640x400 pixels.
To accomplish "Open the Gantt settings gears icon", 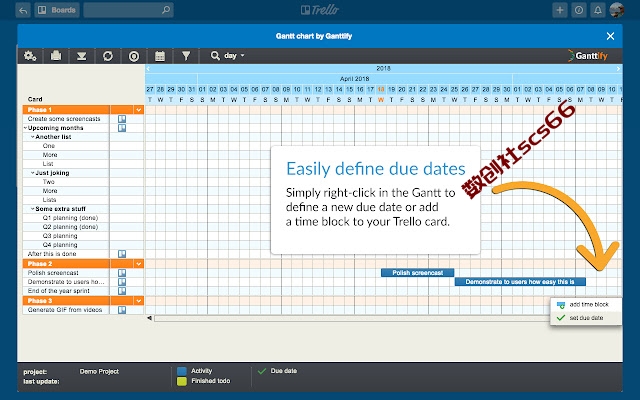I will [x=30, y=56].
